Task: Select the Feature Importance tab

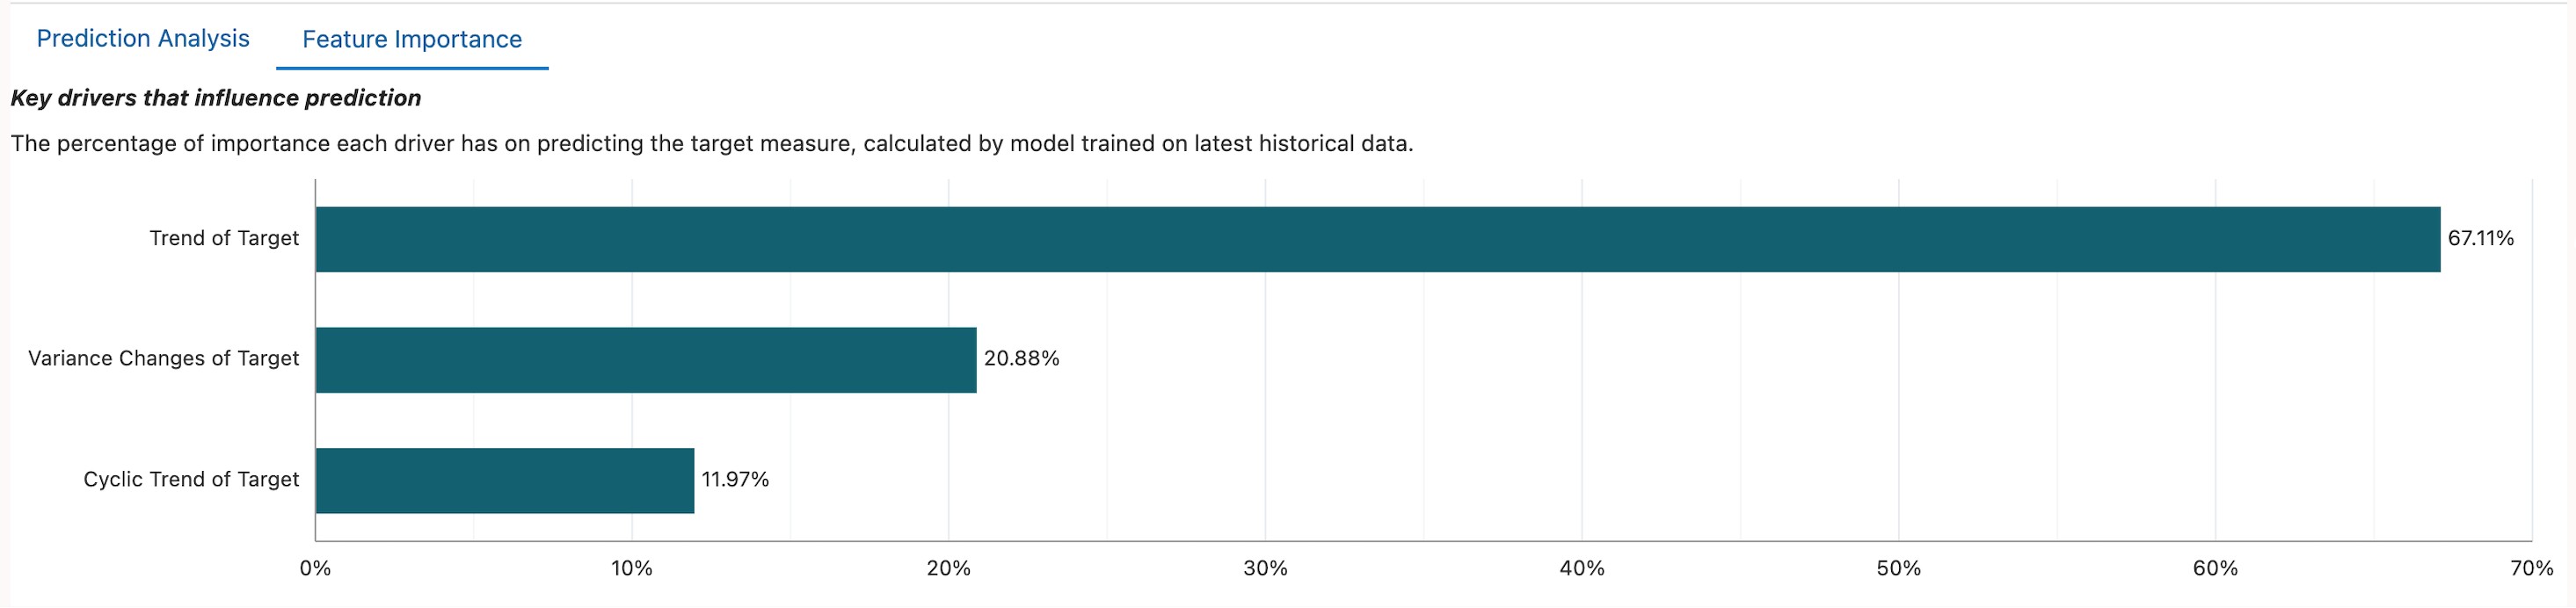Action: [x=412, y=38]
